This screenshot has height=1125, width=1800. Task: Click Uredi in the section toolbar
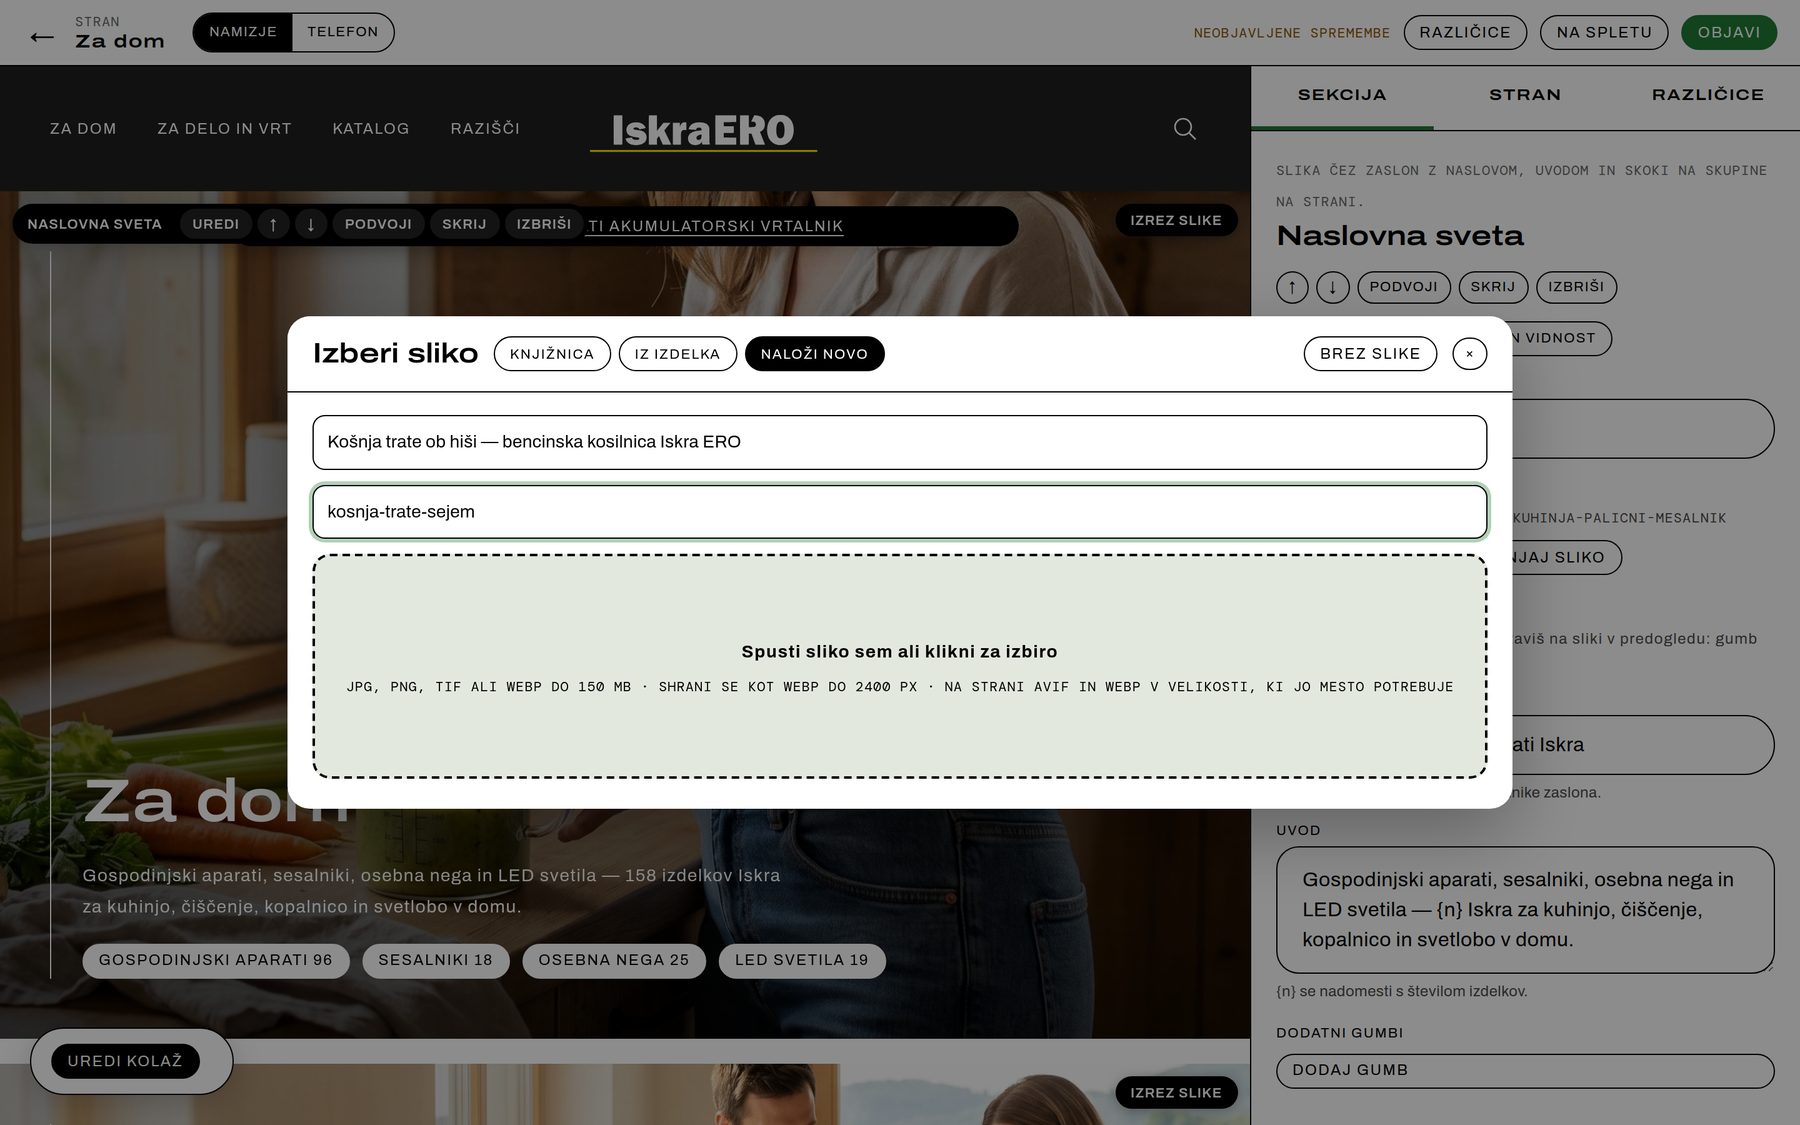coord(216,224)
